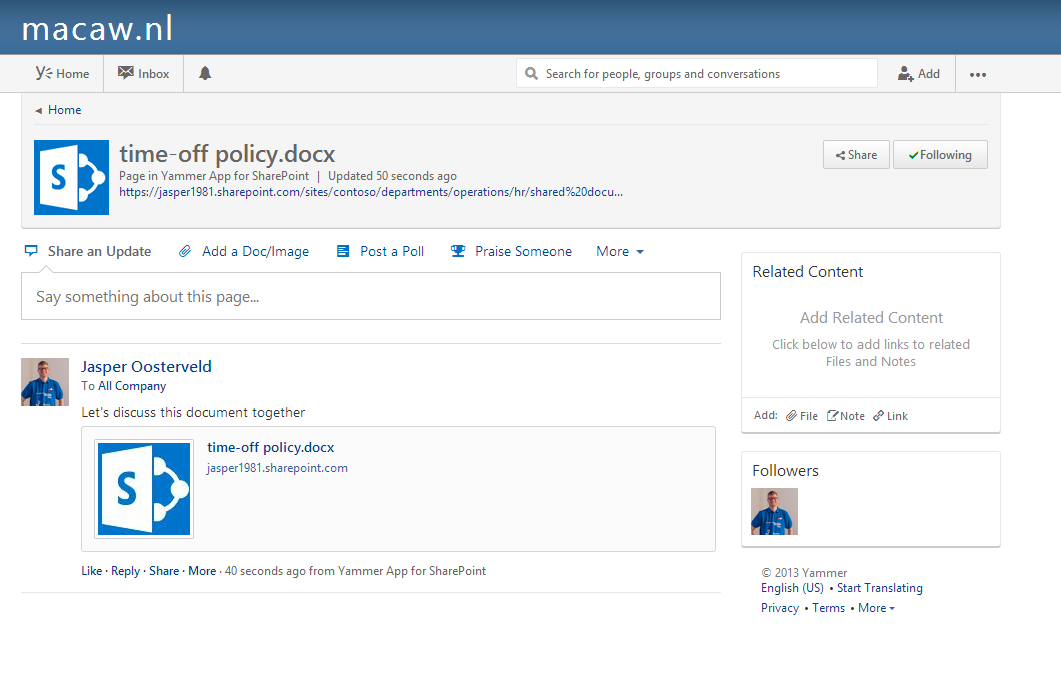Image resolution: width=1061 pixels, height=674 pixels.
Task: Open Jasper Oosterveld's profile name link
Action: [146, 366]
